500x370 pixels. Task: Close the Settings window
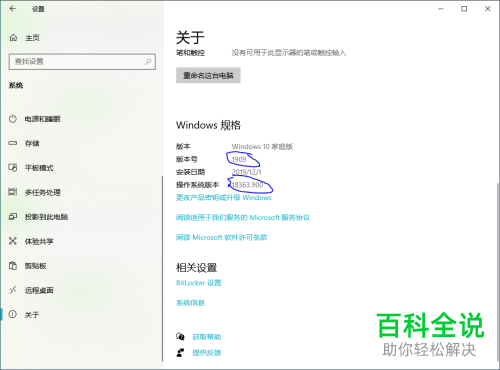pos(487,9)
